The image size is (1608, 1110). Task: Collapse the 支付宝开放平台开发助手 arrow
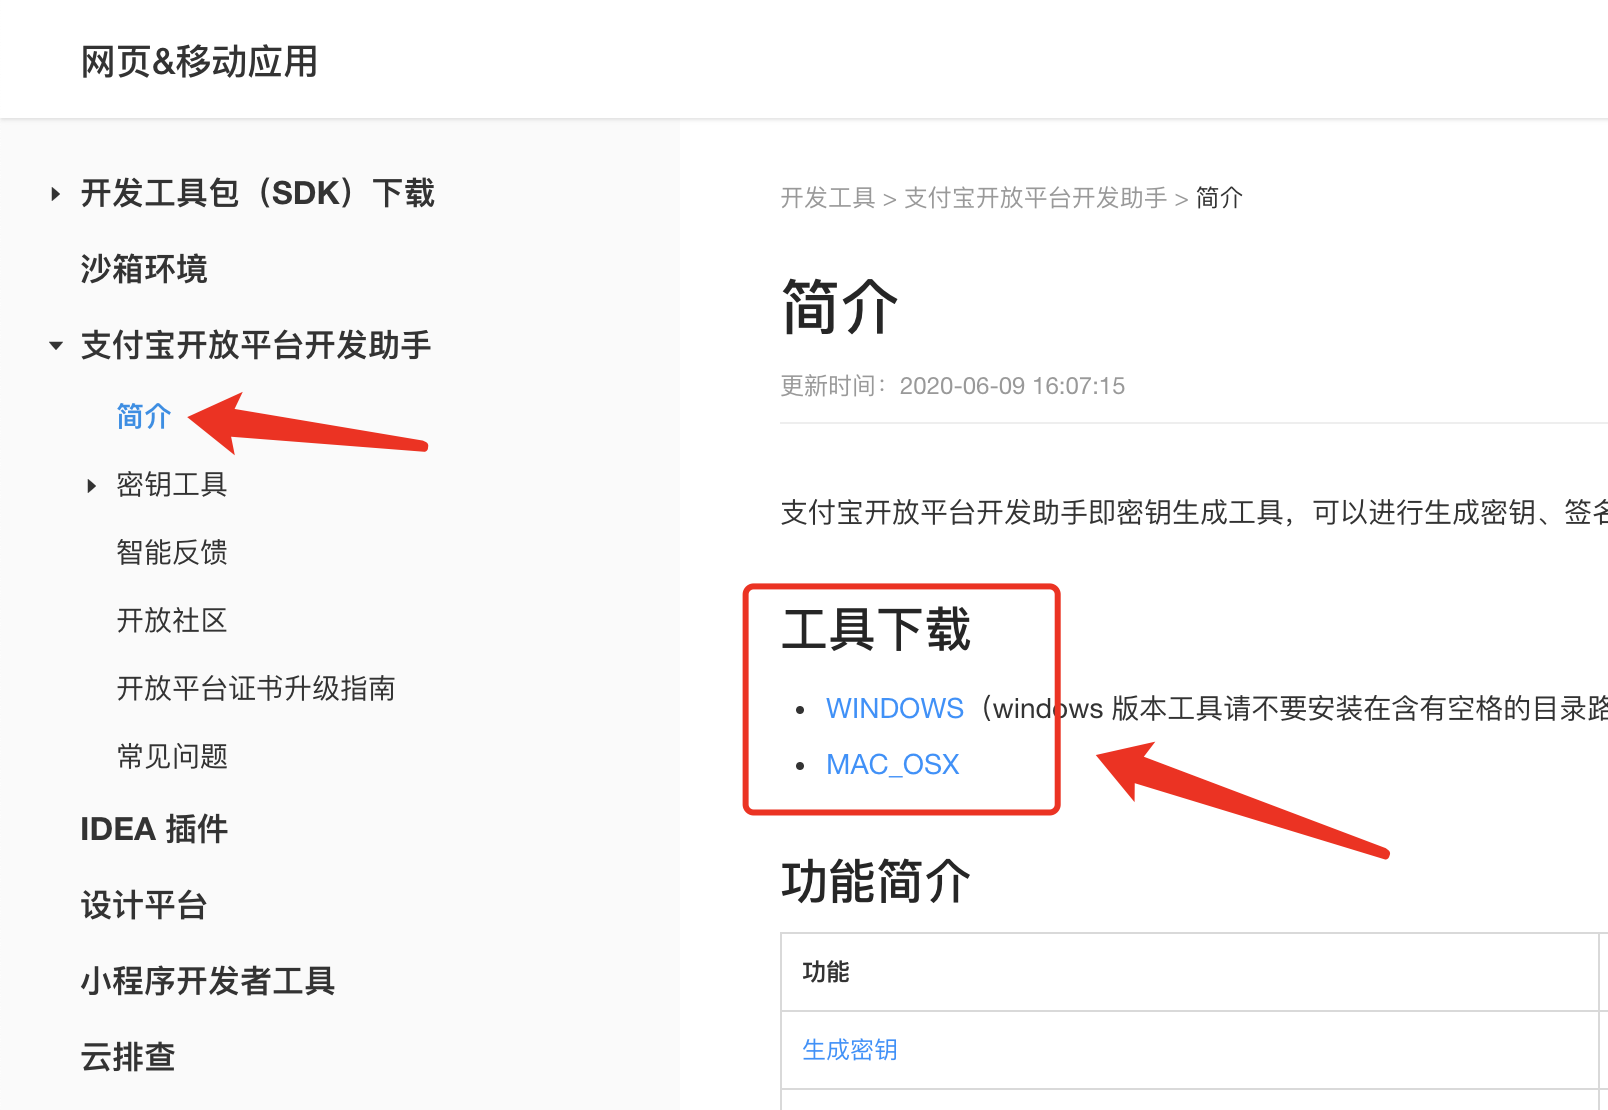click(56, 346)
